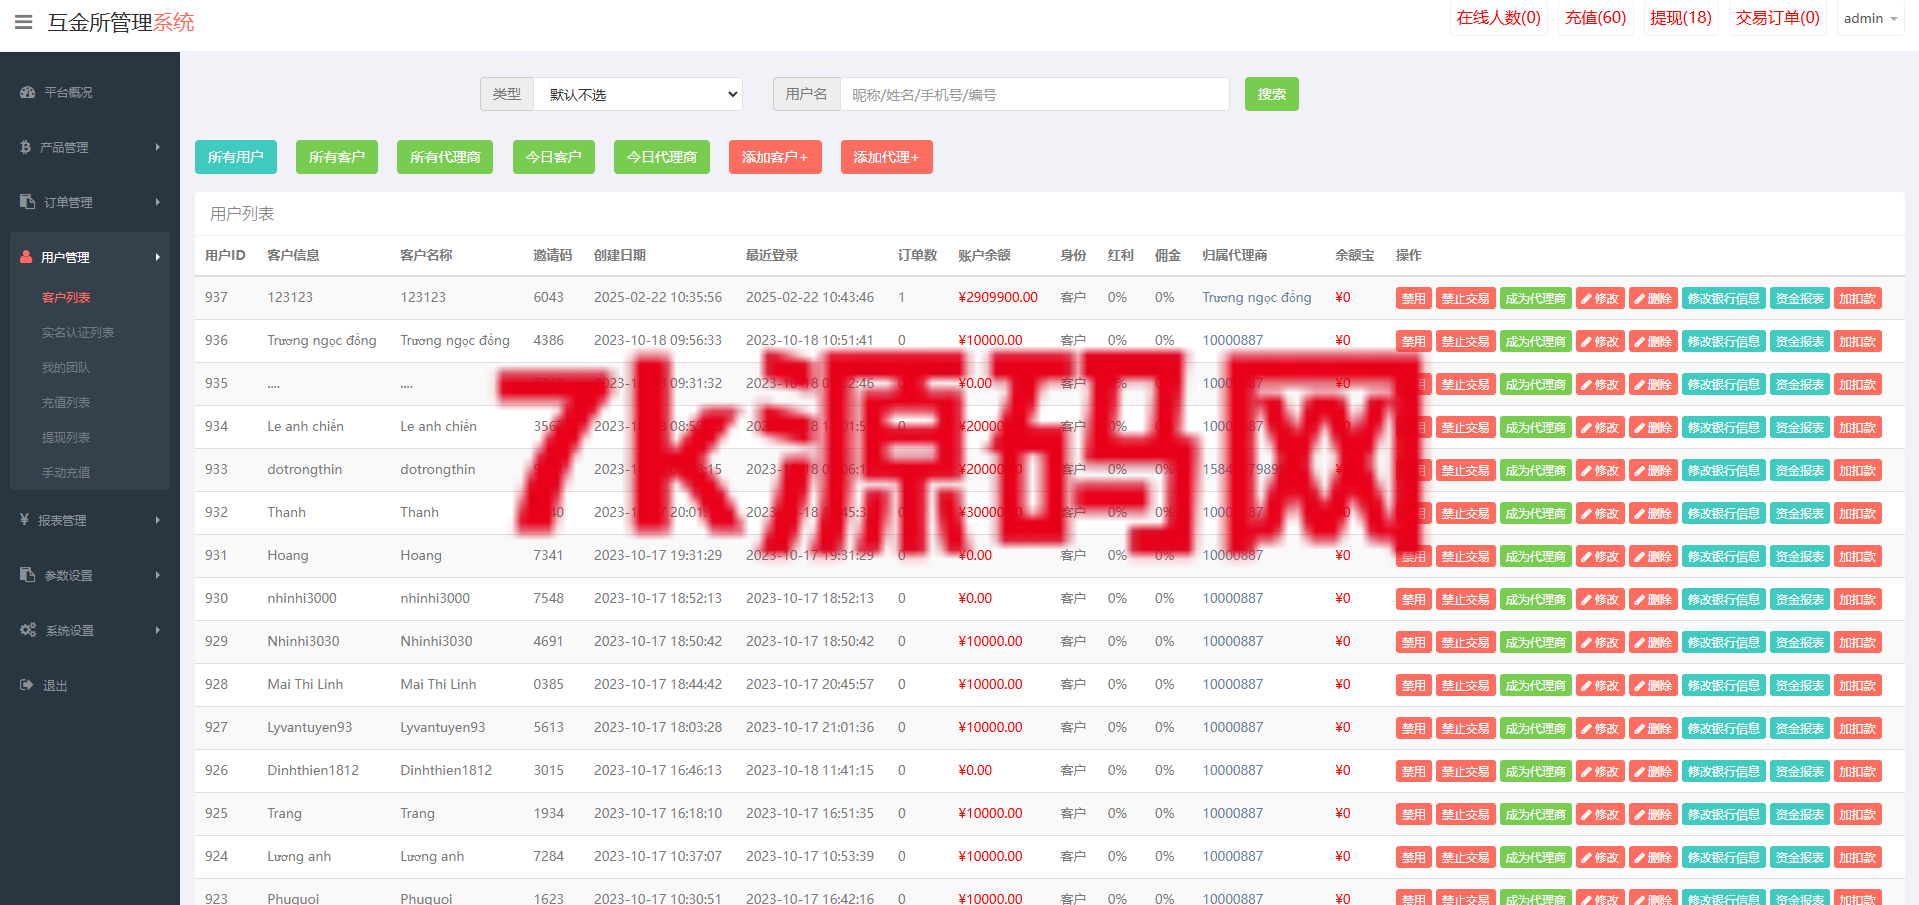The image size is (1919, 905).
Task: Click 资金报表 for user 924
Action: [x=1800, y=857]
